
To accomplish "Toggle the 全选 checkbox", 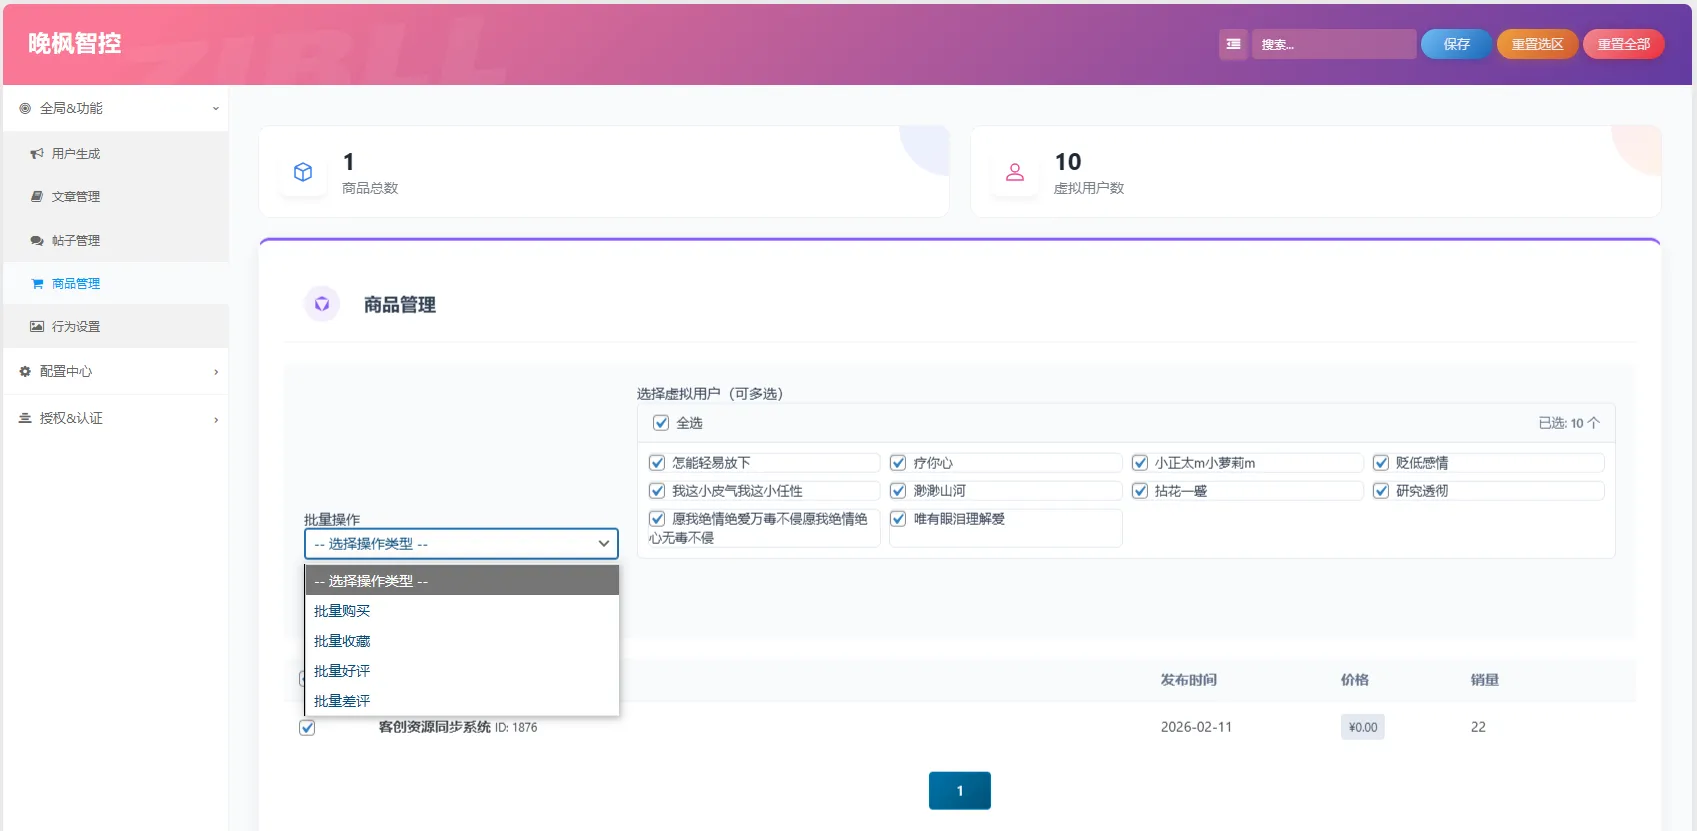I will click(x=661, y=423).
